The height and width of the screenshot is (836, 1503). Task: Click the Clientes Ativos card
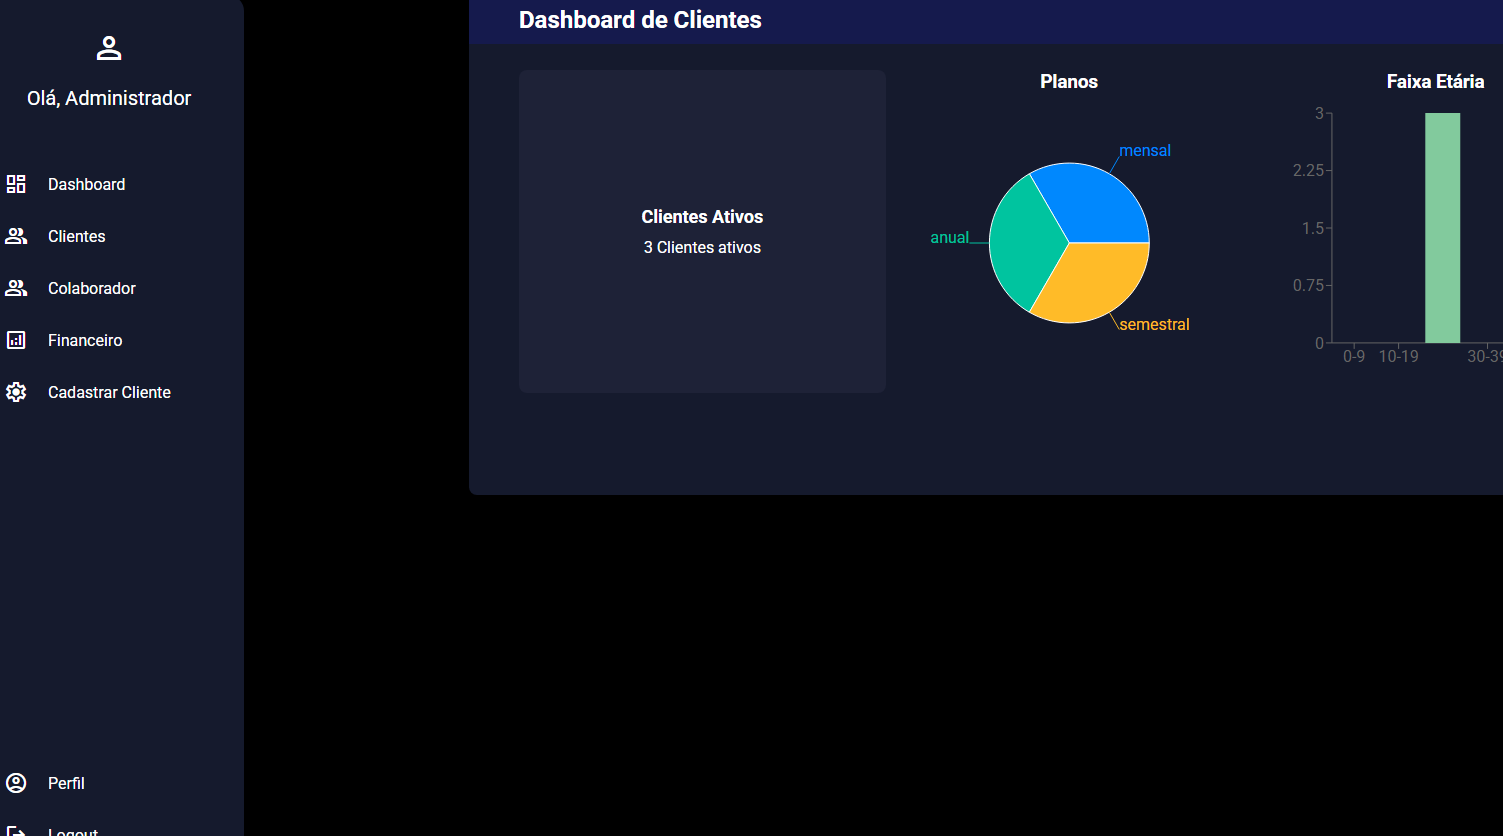pos(702,231)
